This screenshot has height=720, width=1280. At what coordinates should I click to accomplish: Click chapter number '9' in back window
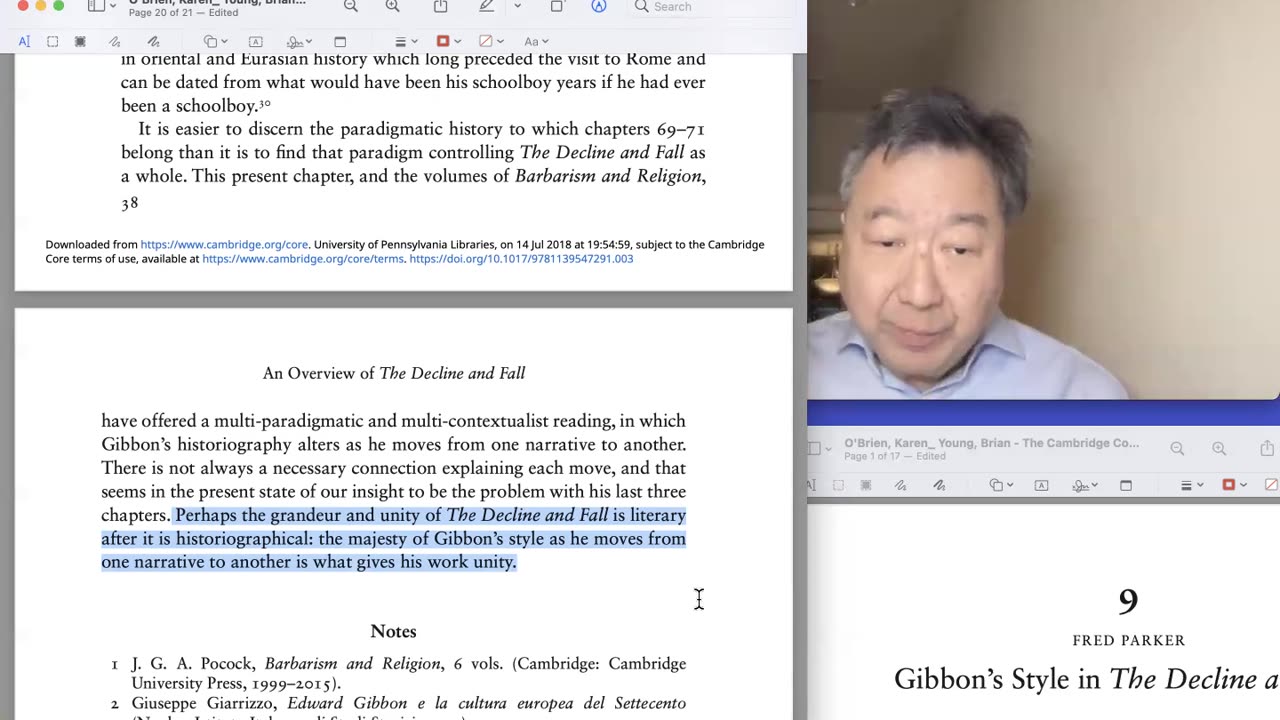click(x=1128, y=601)
